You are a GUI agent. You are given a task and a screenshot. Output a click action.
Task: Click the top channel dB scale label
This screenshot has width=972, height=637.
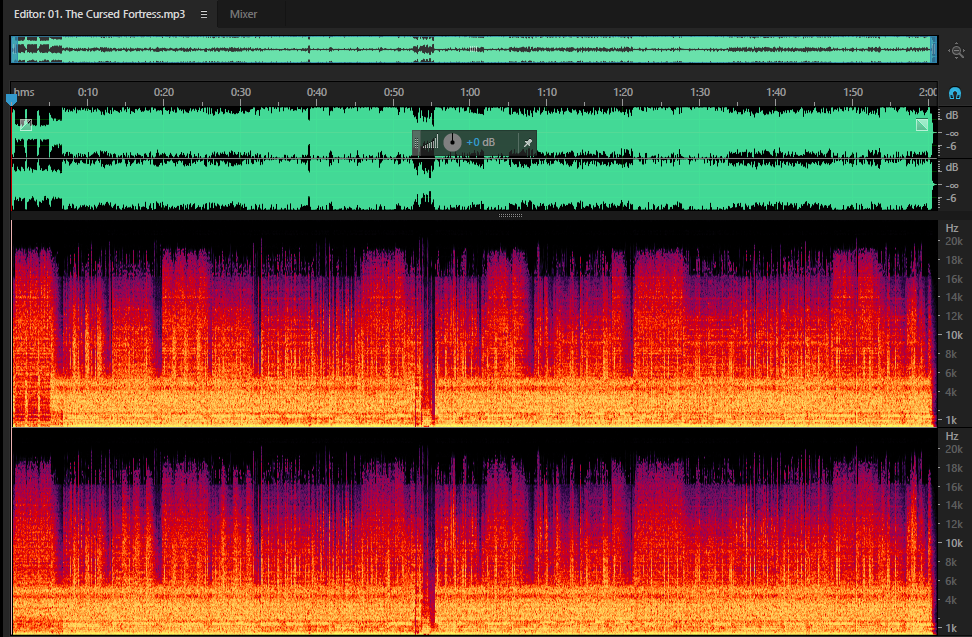pyautogui.click(x=952, y=115)
